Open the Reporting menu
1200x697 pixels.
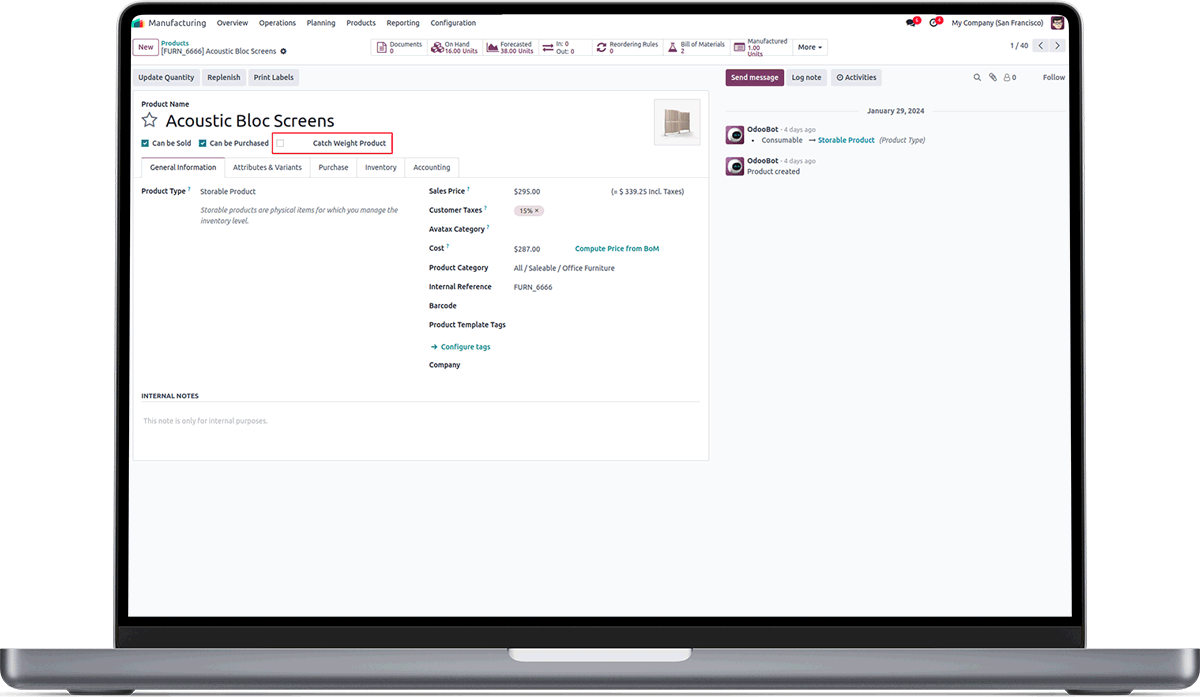[x=403, y=22]
